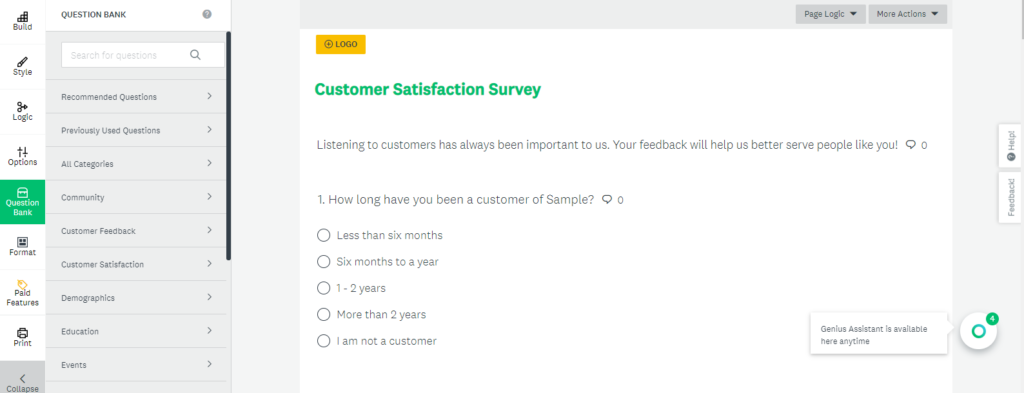Open the Style brush icon
Image resolution: width=1024 pixels, height=393 pixels.
[22, 61]
